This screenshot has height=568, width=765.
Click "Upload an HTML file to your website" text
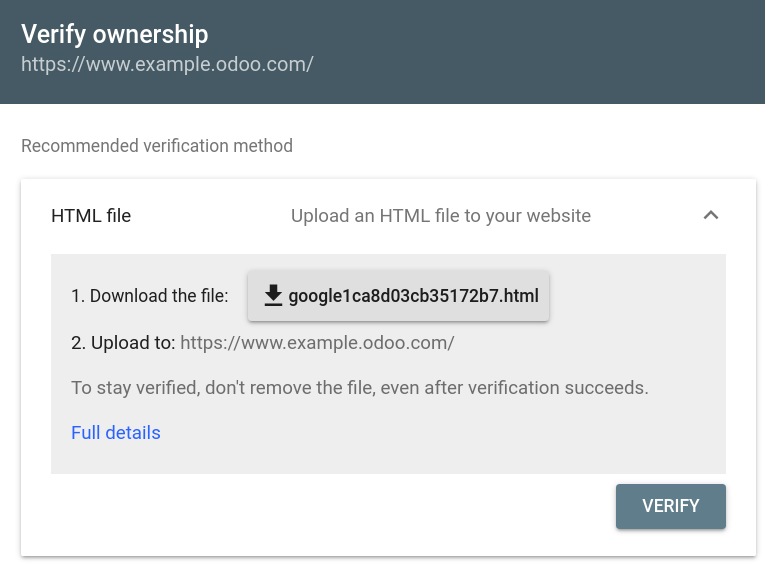point(441,215)
